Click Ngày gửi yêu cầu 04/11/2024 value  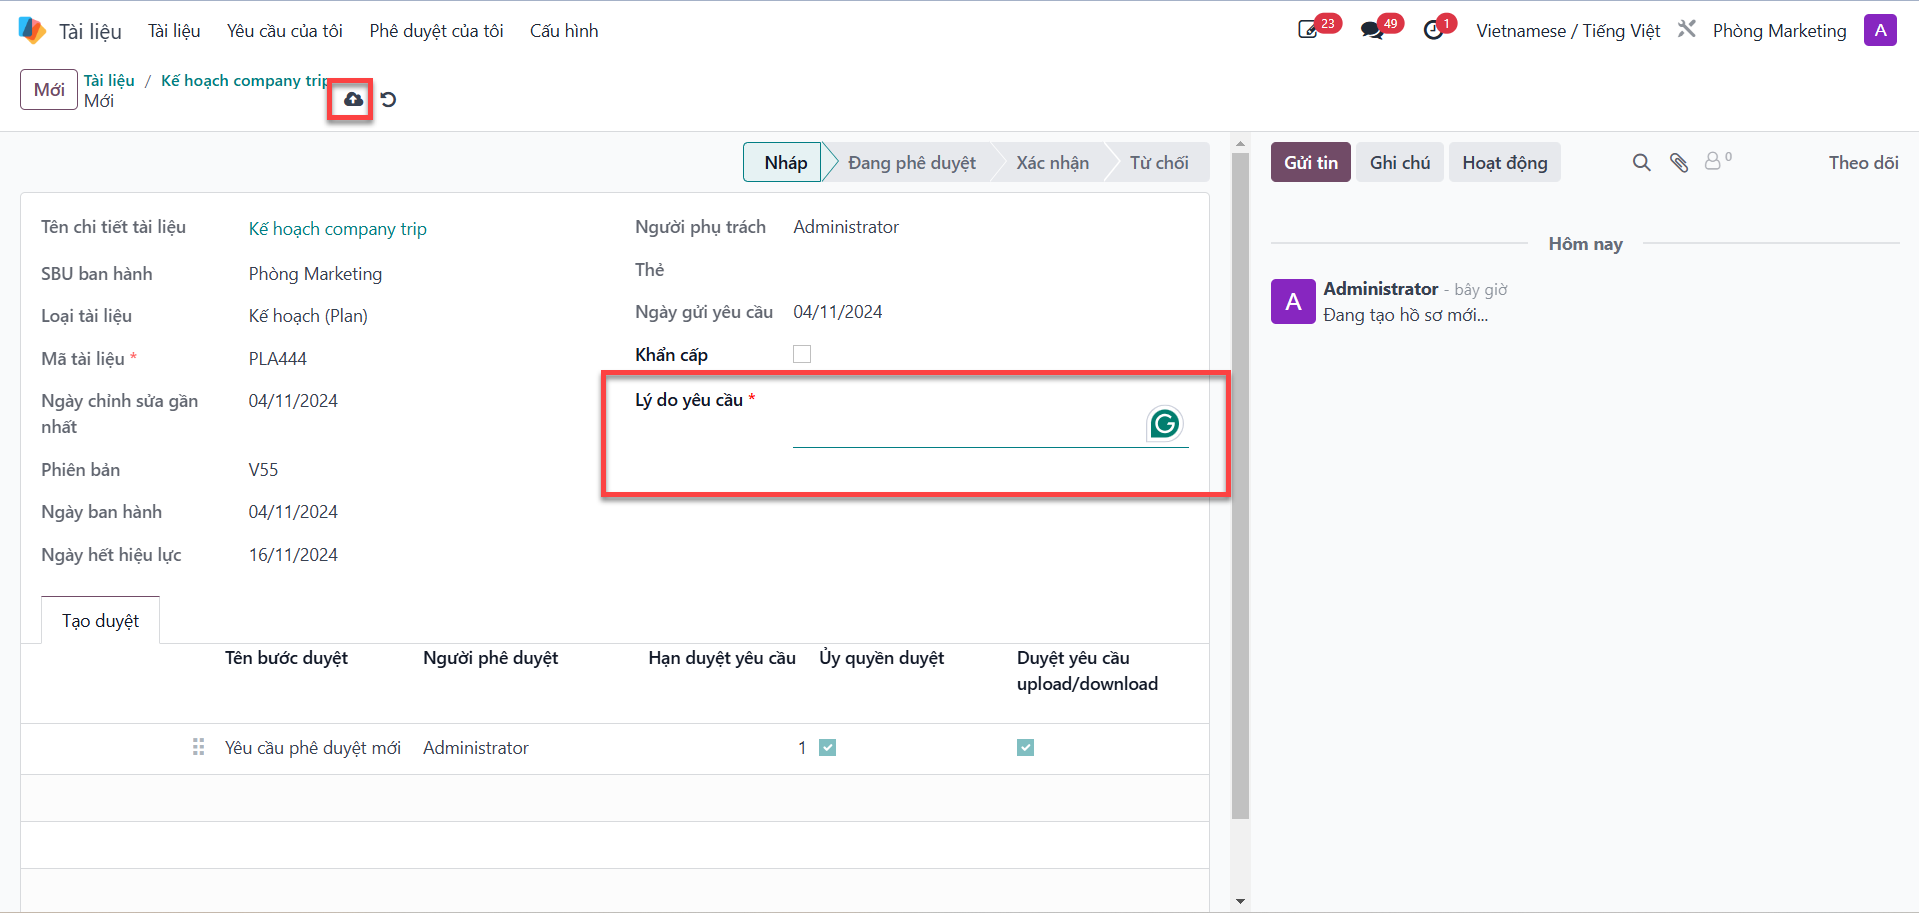[838, 312]
